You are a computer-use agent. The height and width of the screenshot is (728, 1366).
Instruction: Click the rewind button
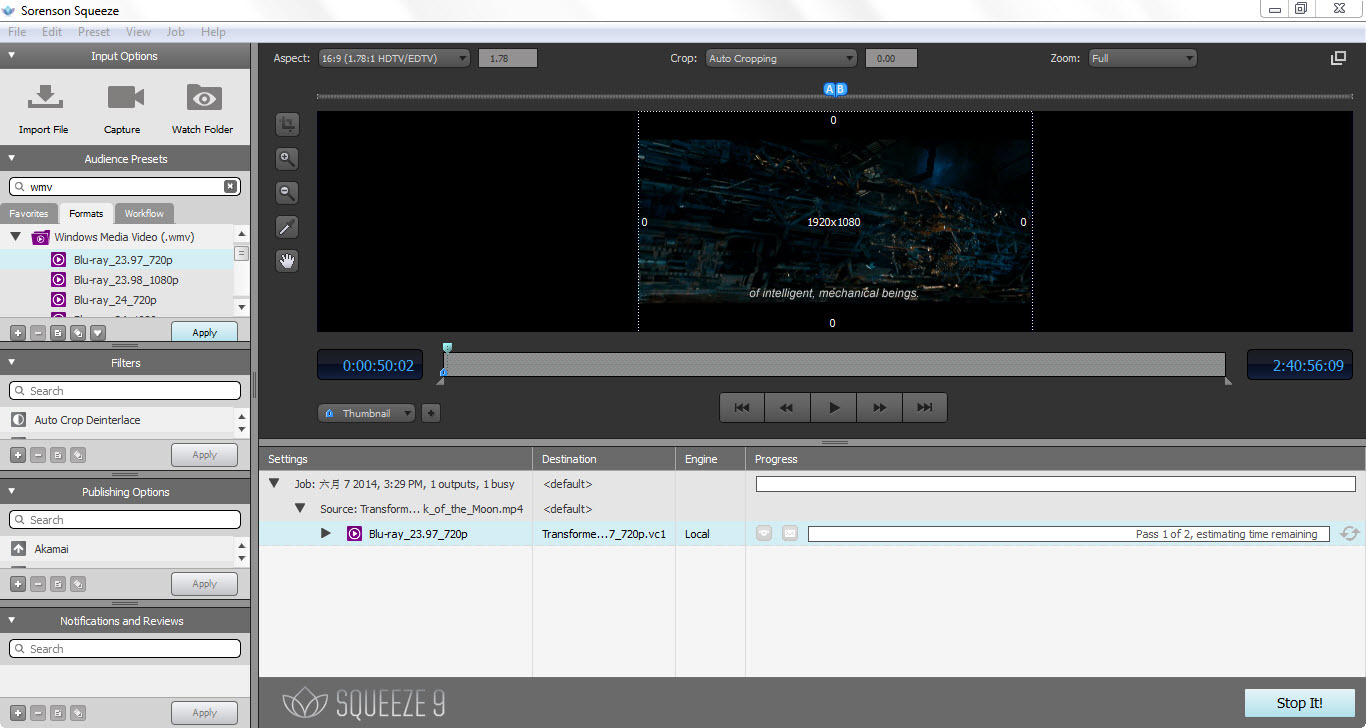[787, 408]
